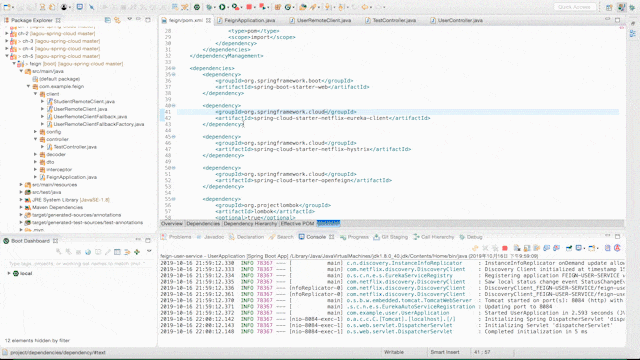This screenshot has height=360, width=640.
Task: Click the Relaunch (red square with arrow) icon
Action: click(262, 7)
